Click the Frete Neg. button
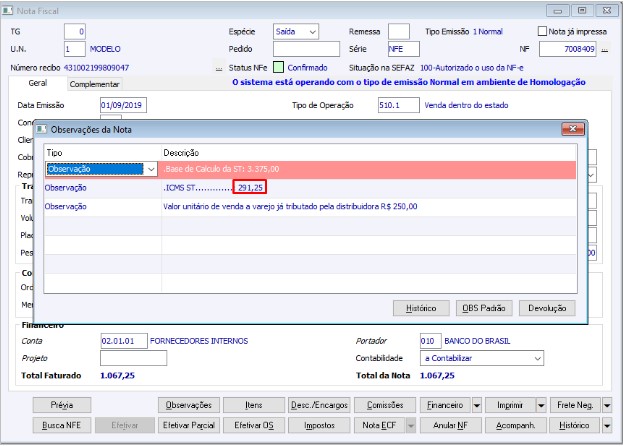This screenshot has height=446, width=623. tap(575, 405)
